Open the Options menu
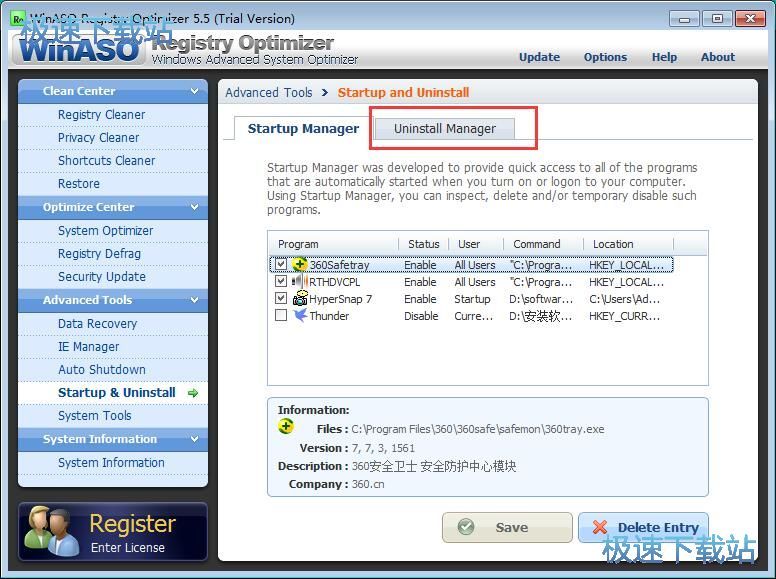 click(x=605, y=57)
